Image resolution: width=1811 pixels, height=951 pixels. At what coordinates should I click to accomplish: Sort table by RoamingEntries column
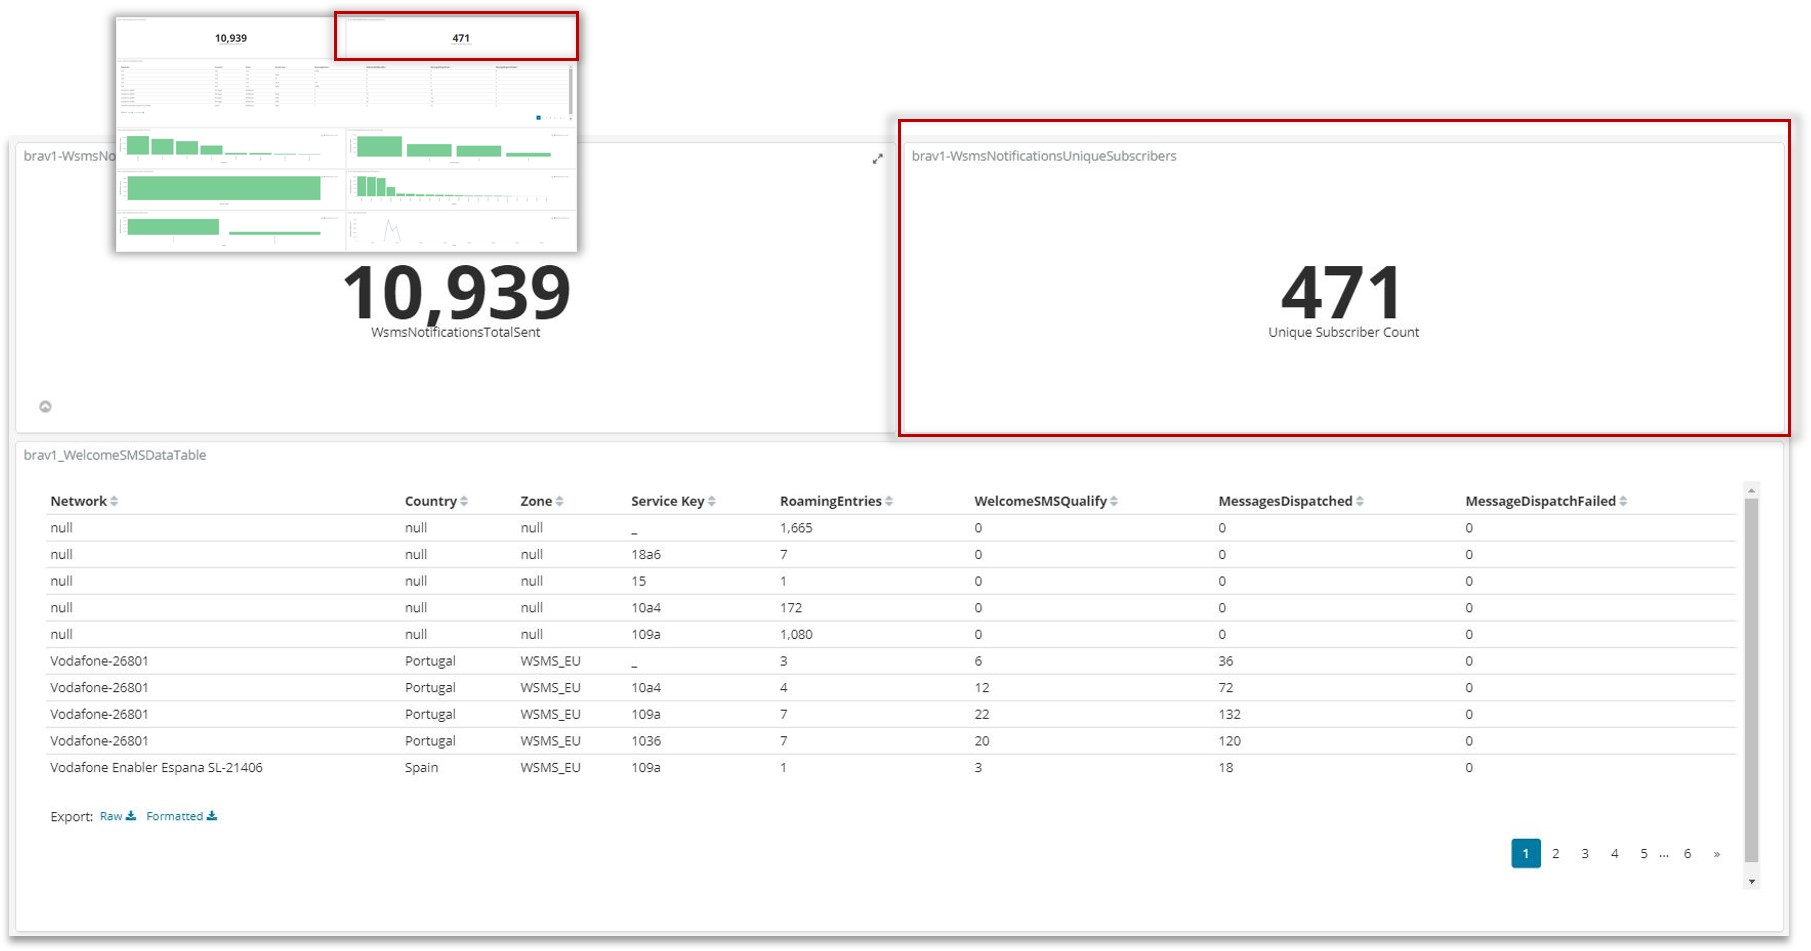(889, 502)
